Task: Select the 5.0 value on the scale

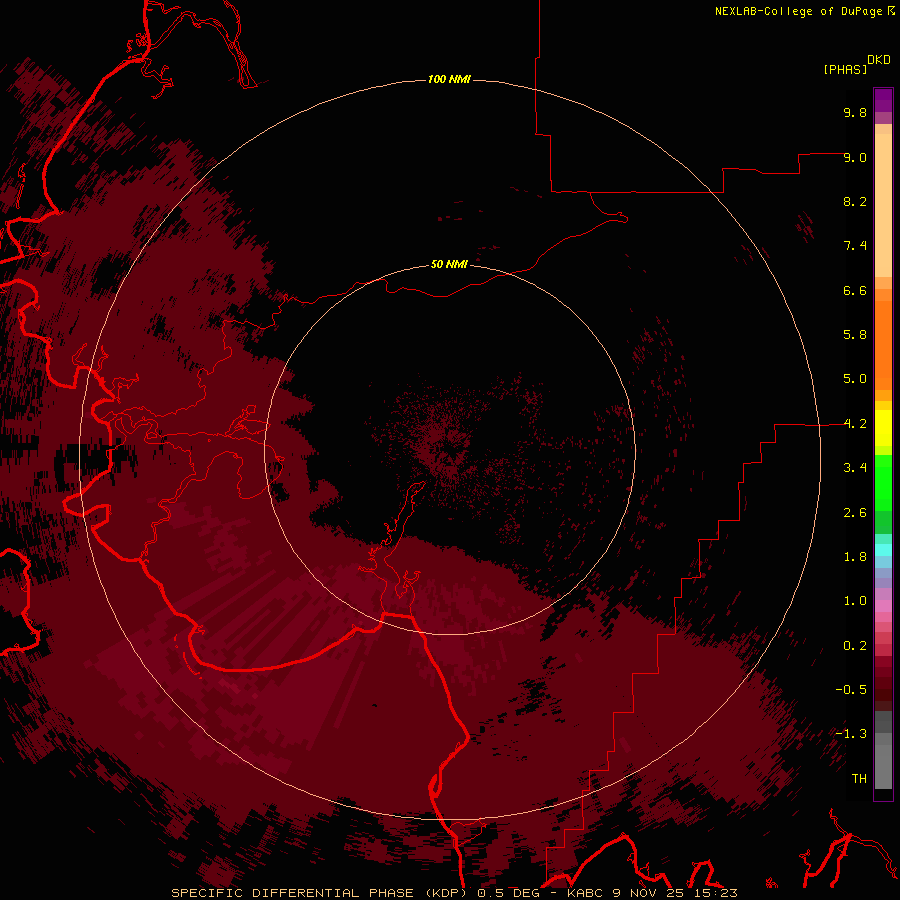Action: coord(855,379)
